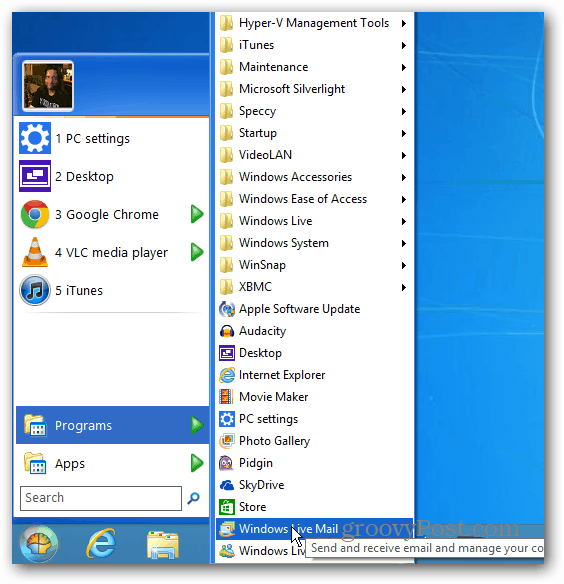Click the Desktop icon in programs list
Viewport: 564px width, 584px height.
227,353
